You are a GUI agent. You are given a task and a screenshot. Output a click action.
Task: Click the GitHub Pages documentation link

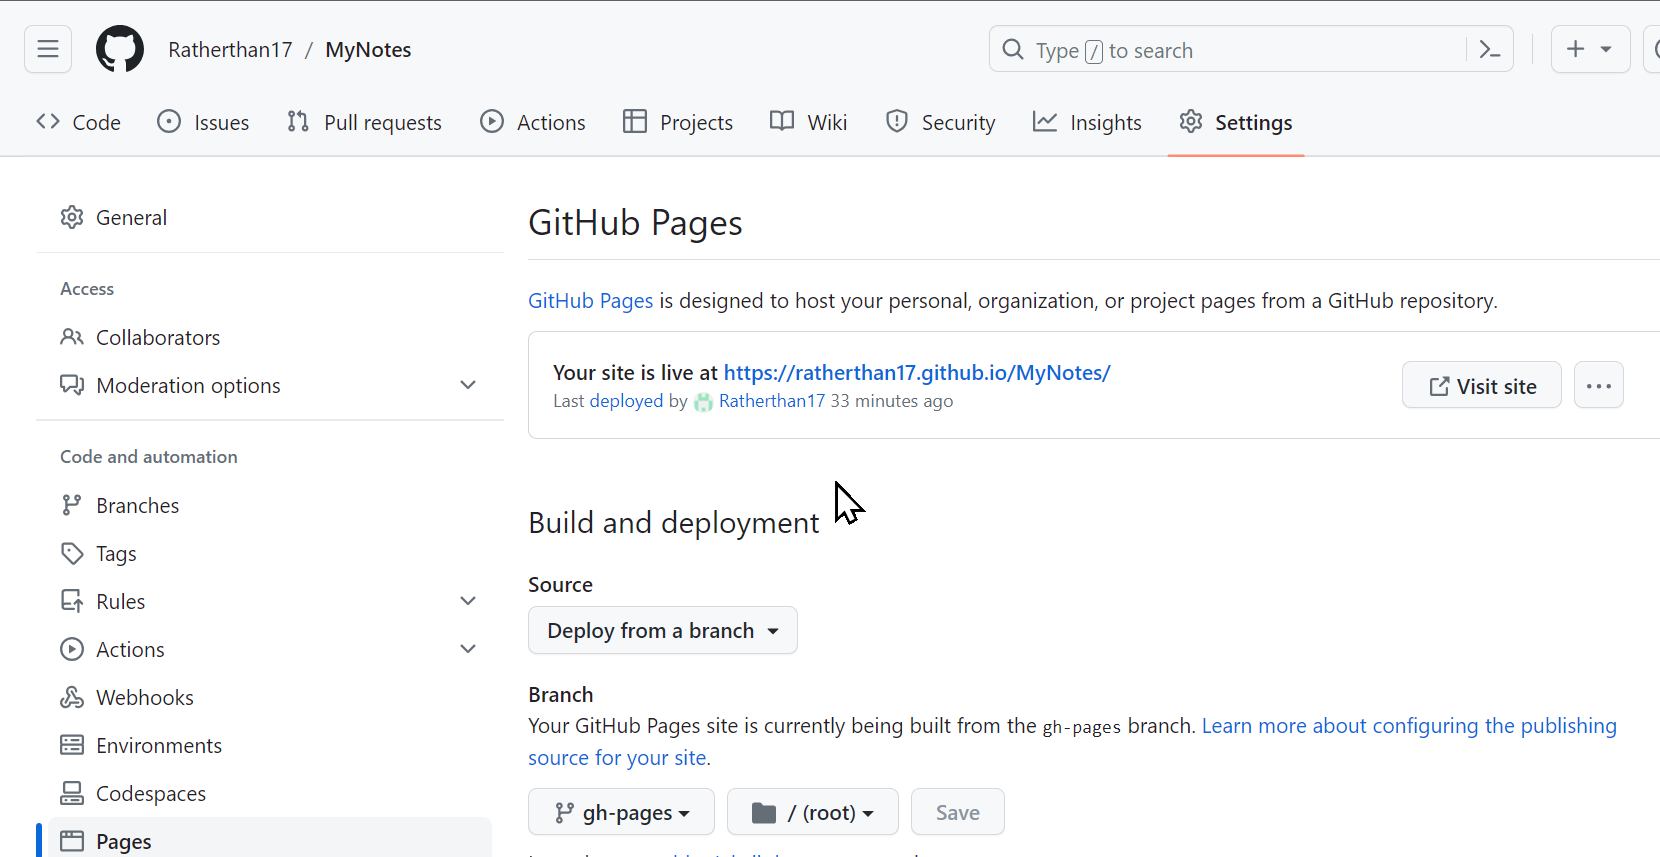click(590, 301)
